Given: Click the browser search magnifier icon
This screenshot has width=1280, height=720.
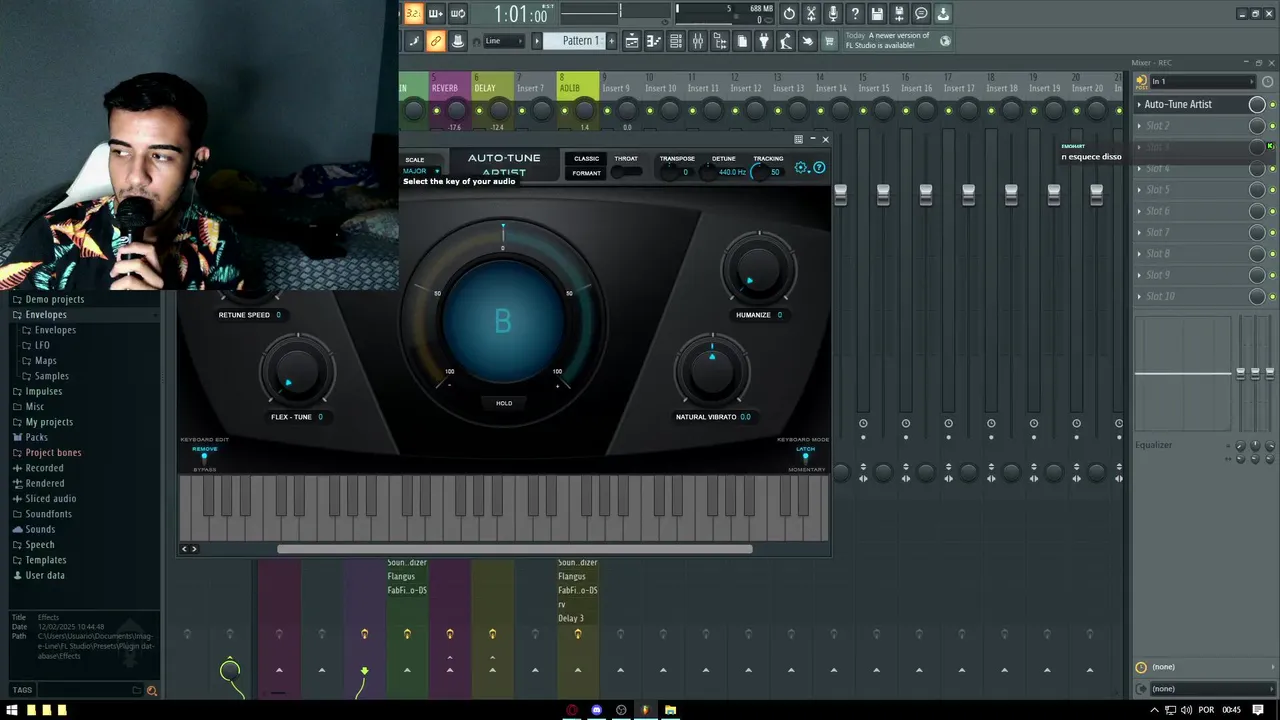Looking at the screenshot, I should [152, 690].
